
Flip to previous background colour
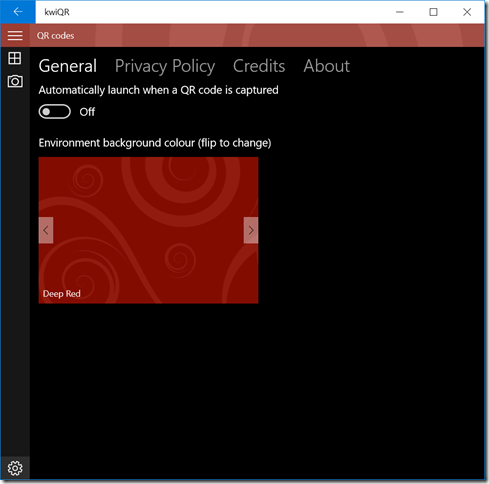coord(46,230)
